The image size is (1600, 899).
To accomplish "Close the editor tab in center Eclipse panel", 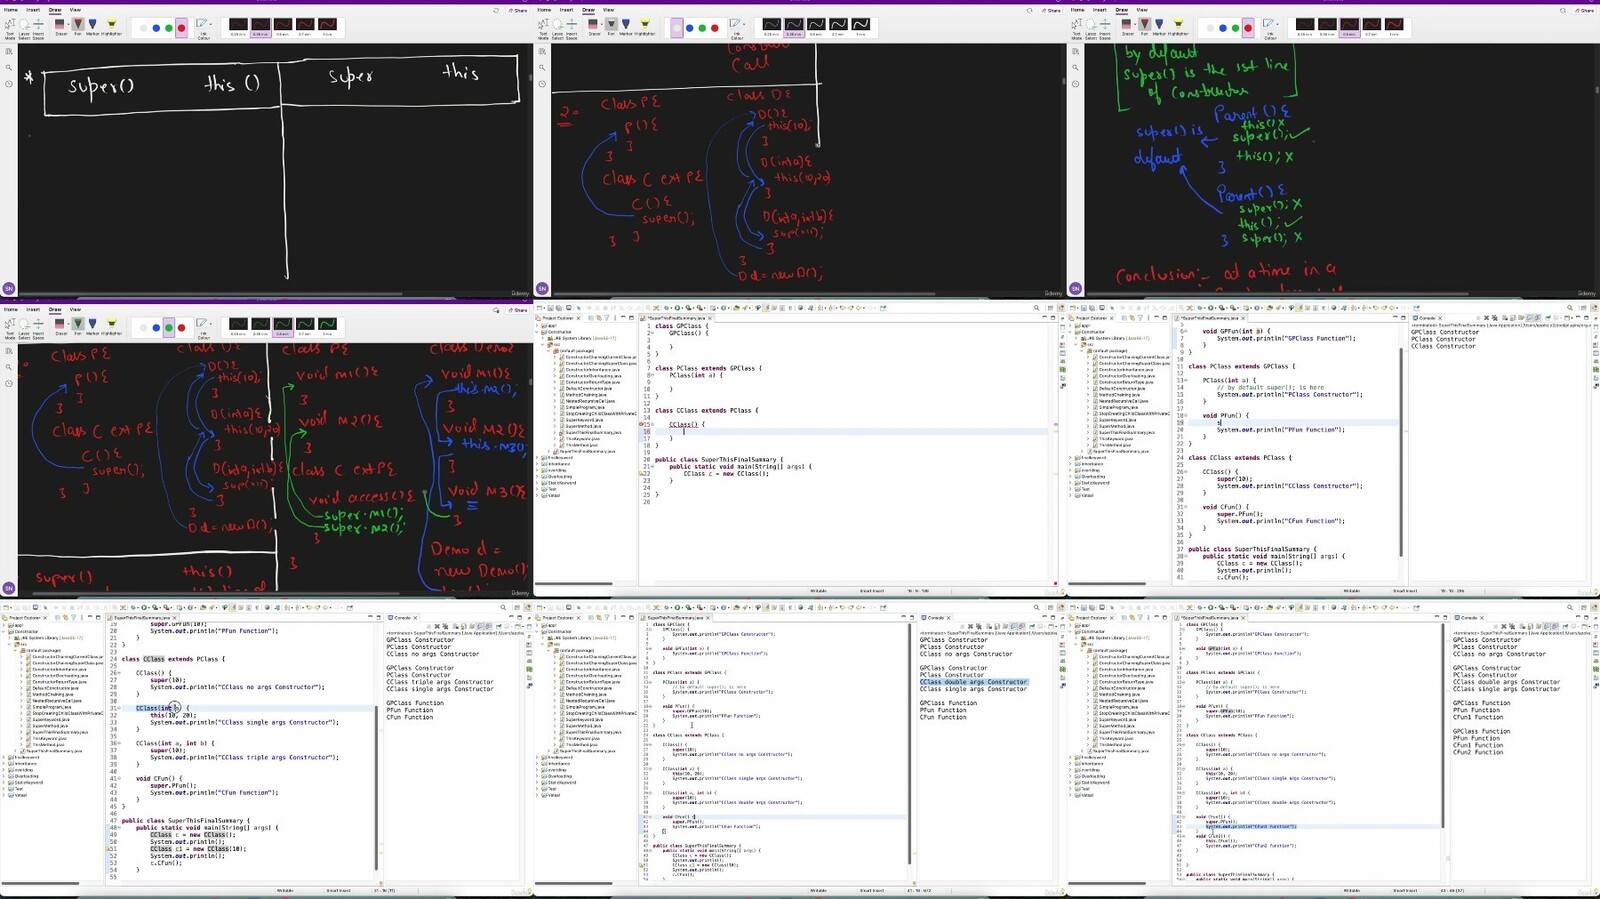I will (710, 318).
